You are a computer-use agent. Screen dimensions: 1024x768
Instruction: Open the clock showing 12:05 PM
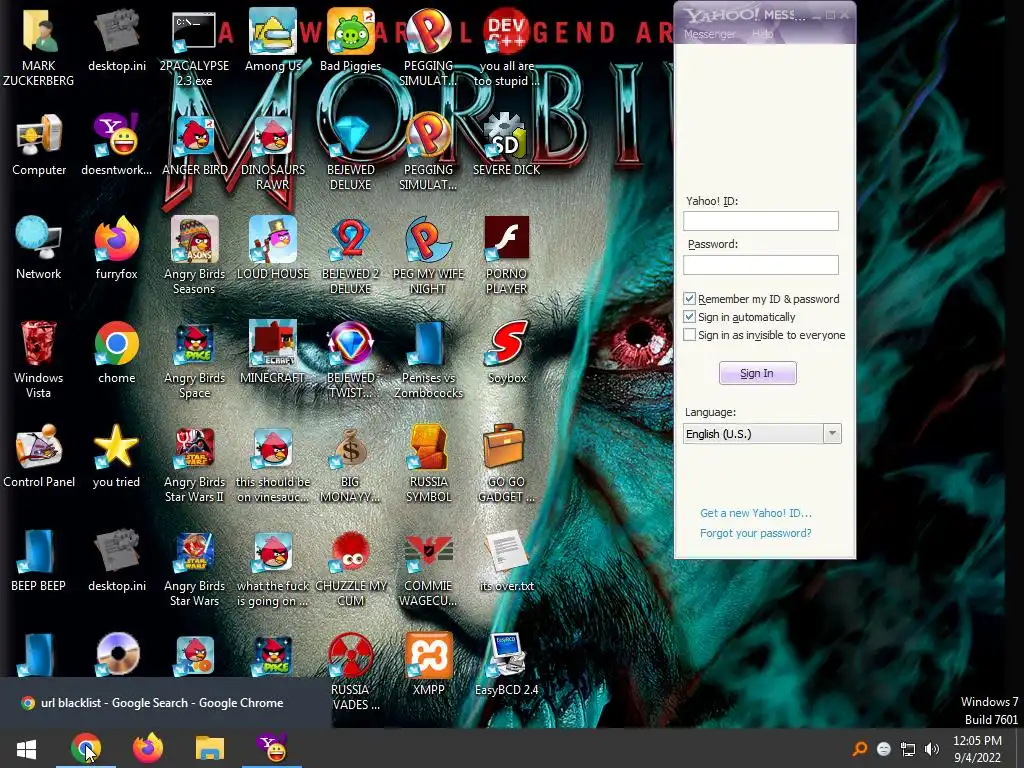[977, 749]
